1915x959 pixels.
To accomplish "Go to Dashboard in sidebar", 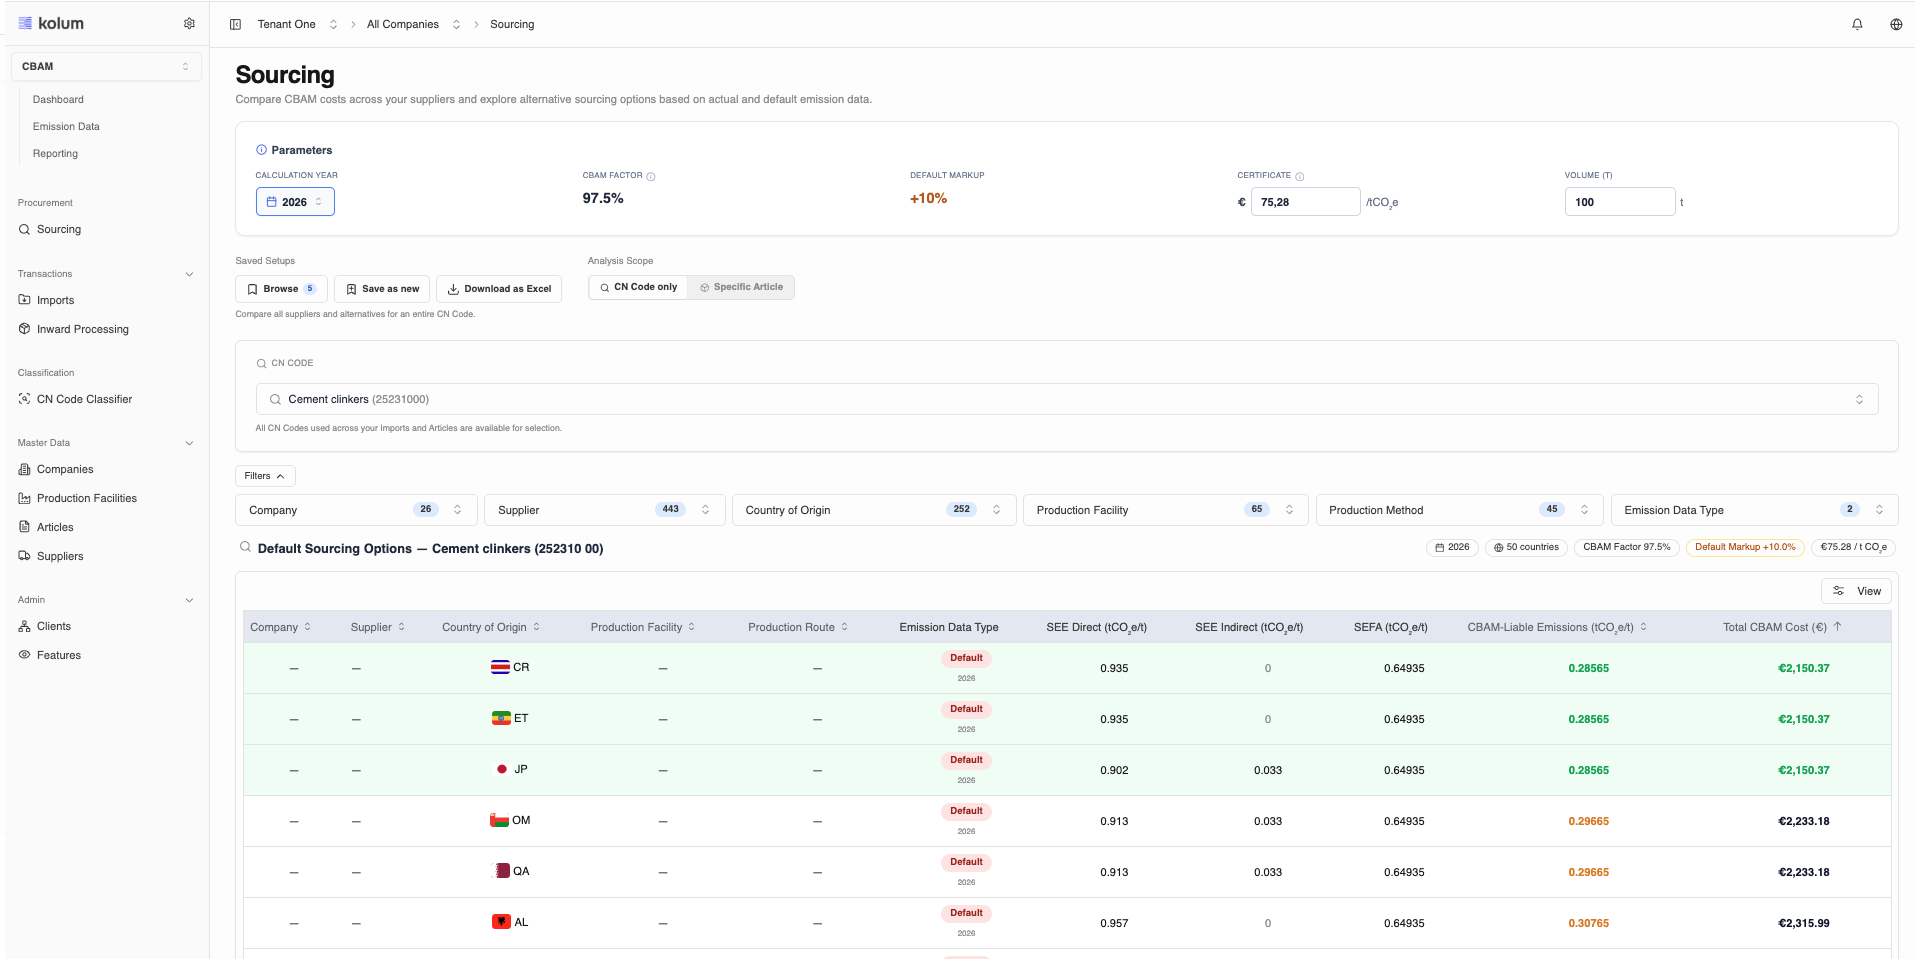I will [58, 99].
